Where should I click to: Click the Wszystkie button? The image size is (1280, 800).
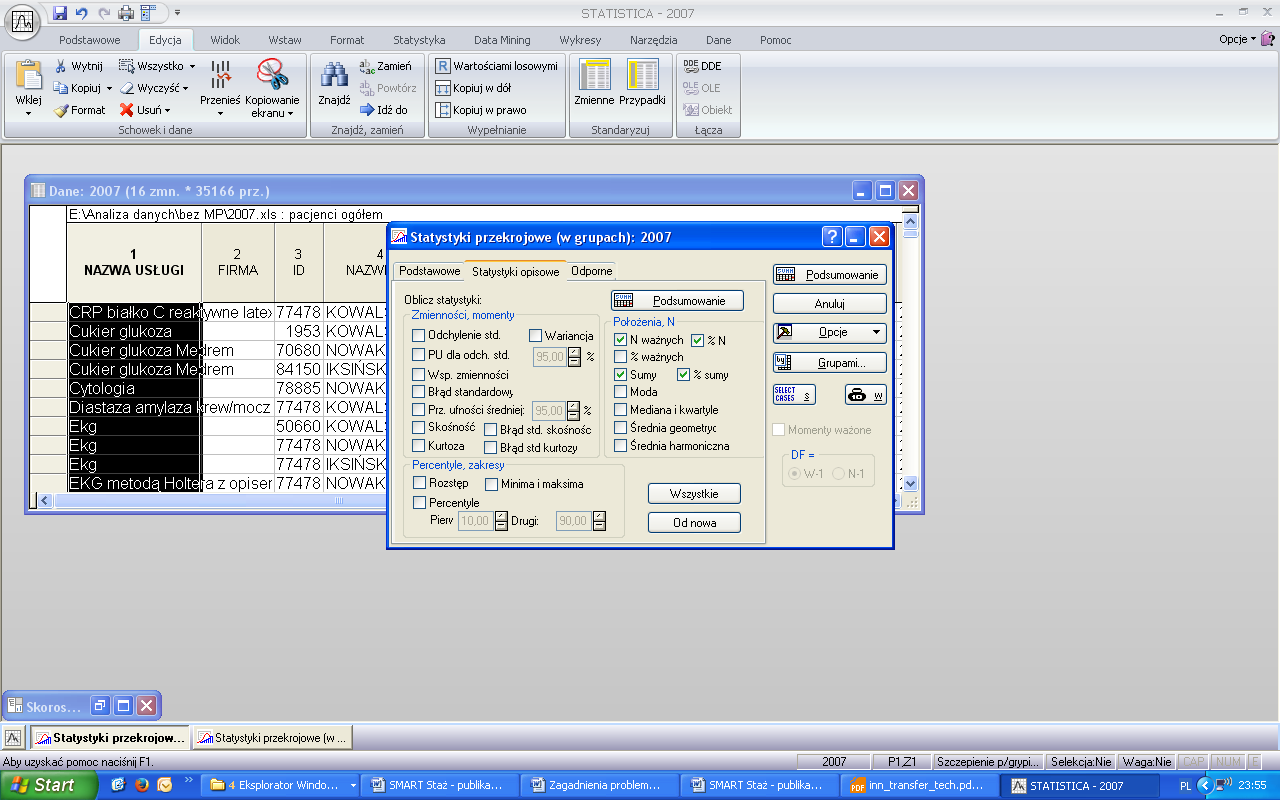click(694, 493)
